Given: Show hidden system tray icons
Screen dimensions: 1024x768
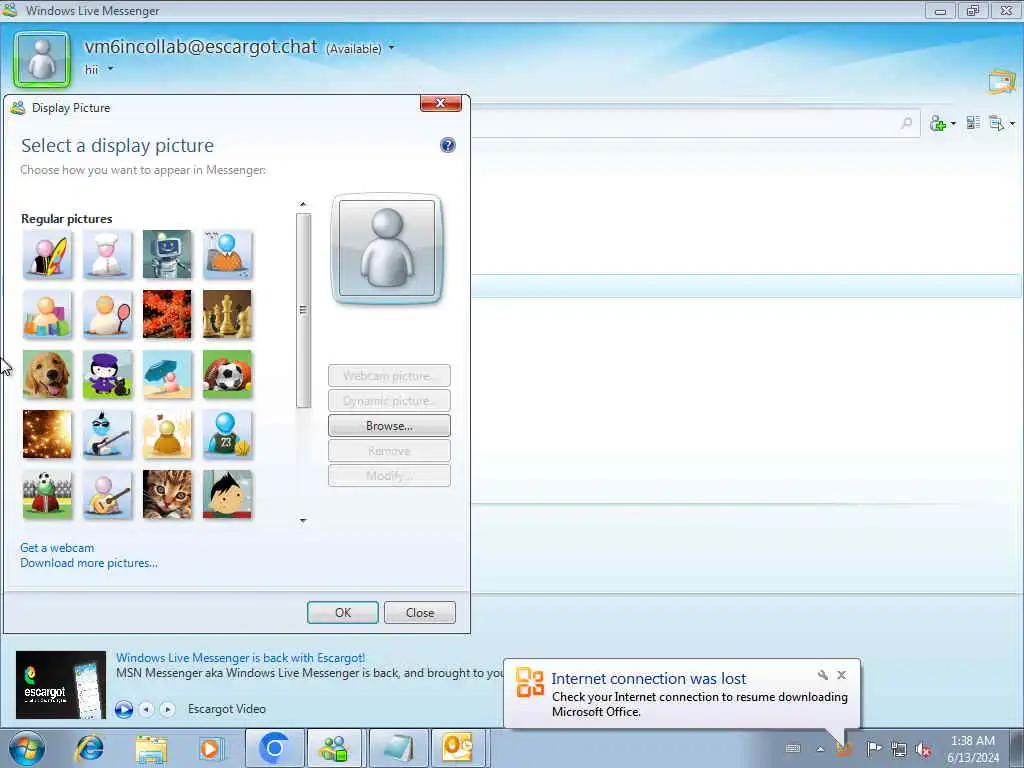Looking at the screenshot, I should click(820, 749).
